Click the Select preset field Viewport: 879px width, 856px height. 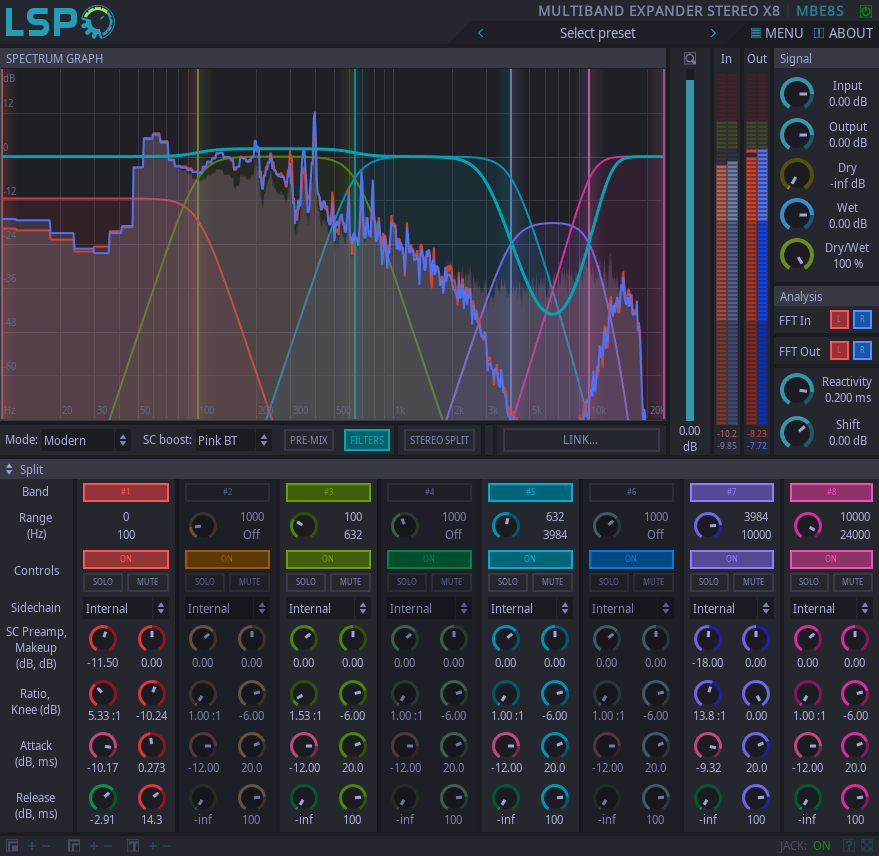[597, 33]
